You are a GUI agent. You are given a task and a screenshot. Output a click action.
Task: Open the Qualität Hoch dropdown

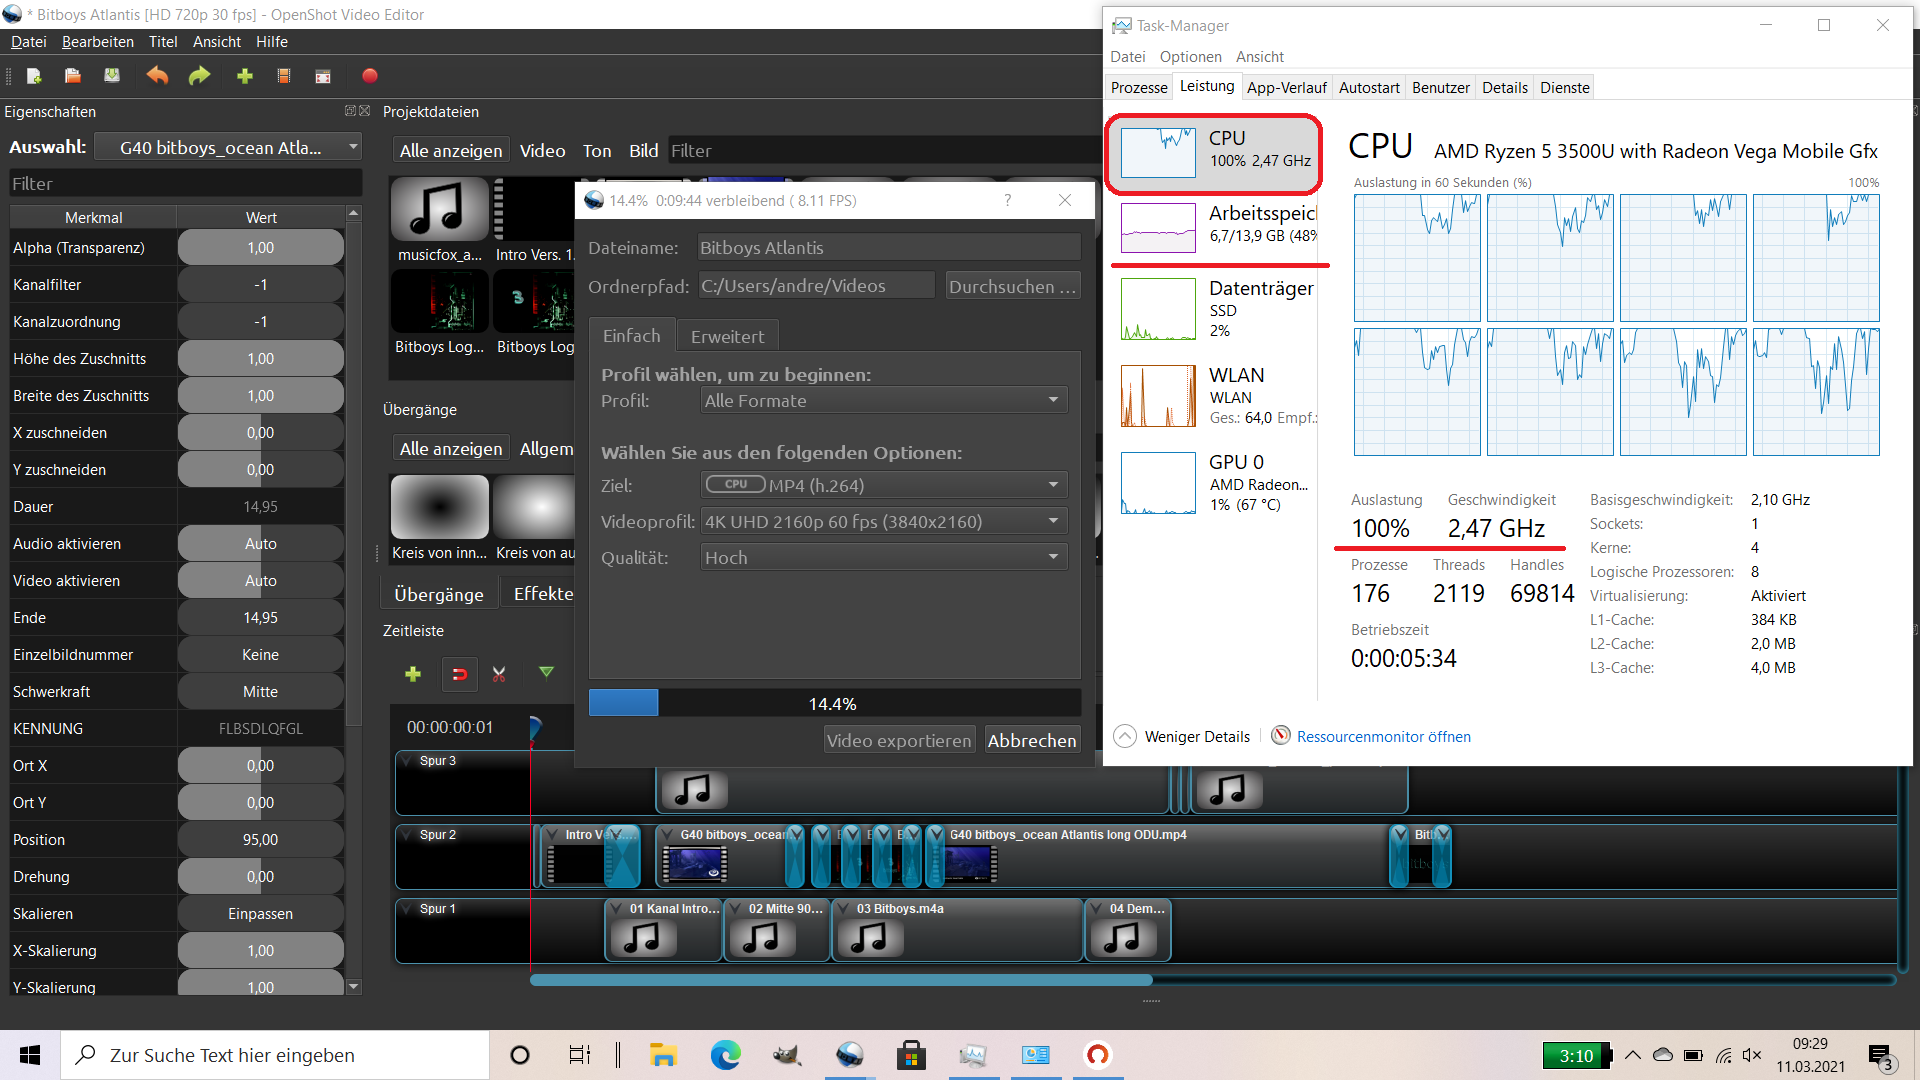(884, 557)
